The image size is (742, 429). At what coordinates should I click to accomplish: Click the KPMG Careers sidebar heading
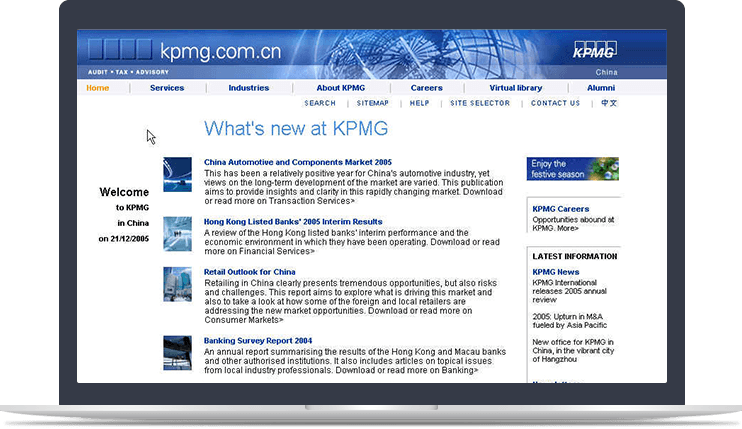561,209
